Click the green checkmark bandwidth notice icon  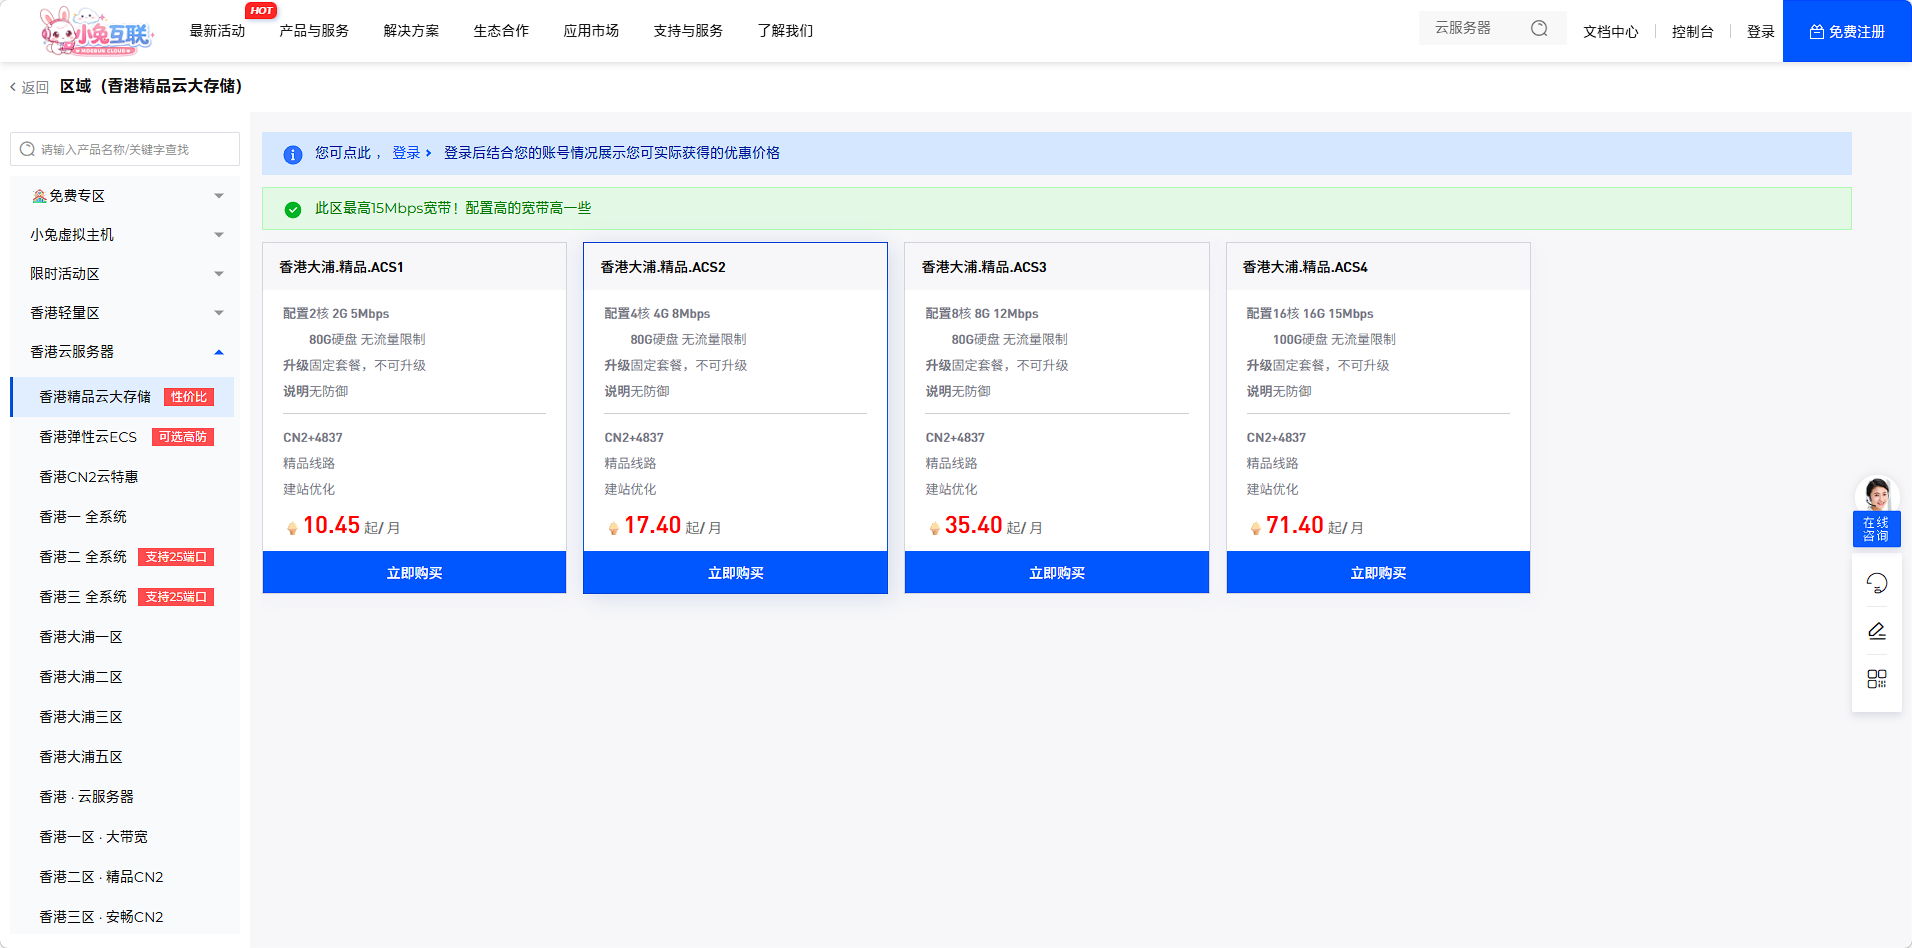coord(292,209)
